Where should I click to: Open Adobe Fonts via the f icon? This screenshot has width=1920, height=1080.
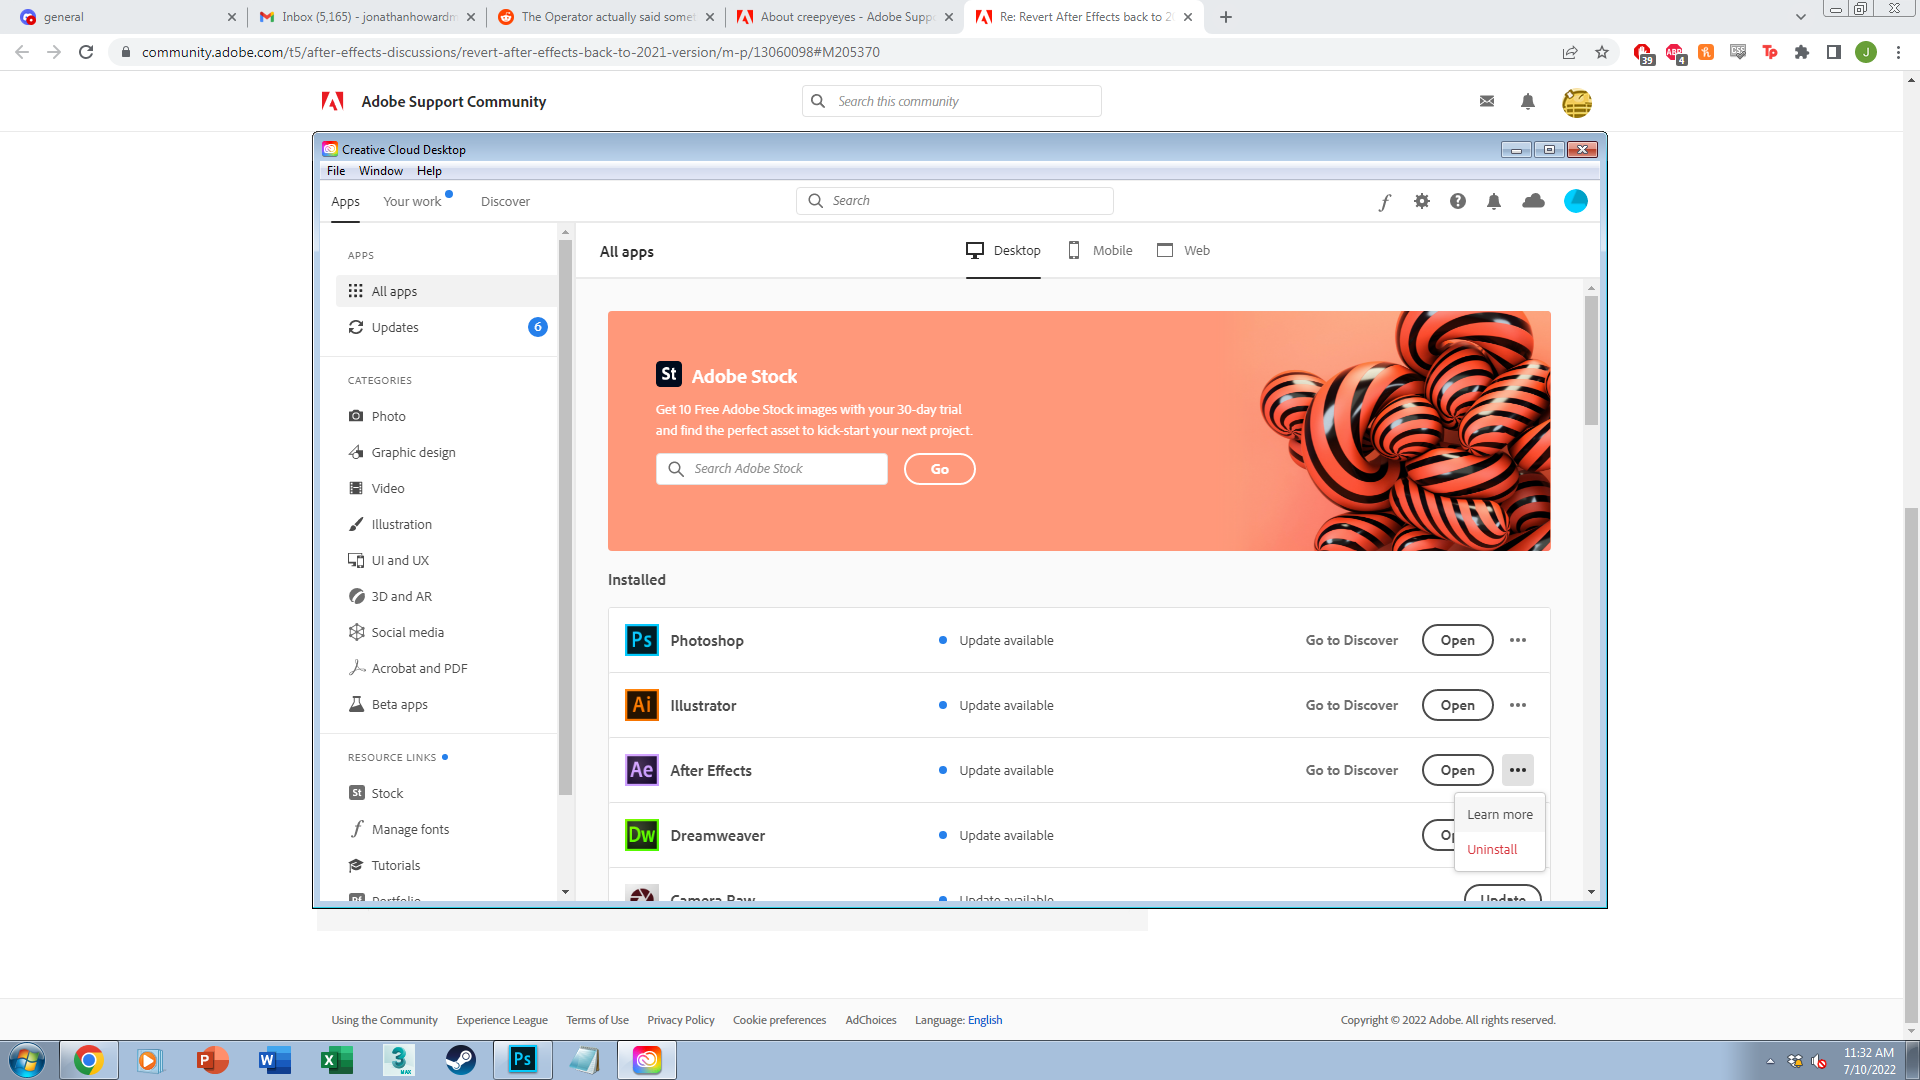click(1384, 201)
